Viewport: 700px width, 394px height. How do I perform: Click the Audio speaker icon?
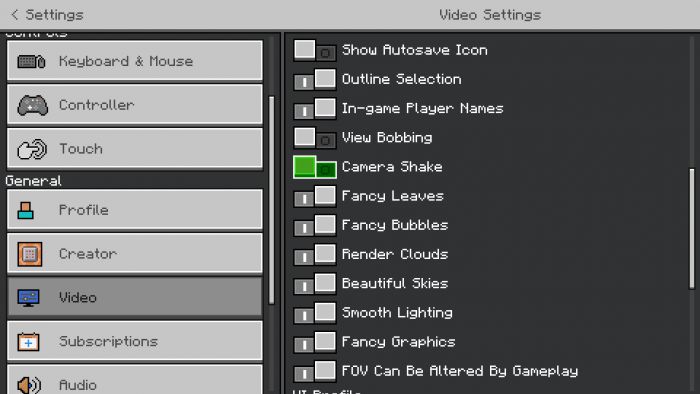[29, 385]
